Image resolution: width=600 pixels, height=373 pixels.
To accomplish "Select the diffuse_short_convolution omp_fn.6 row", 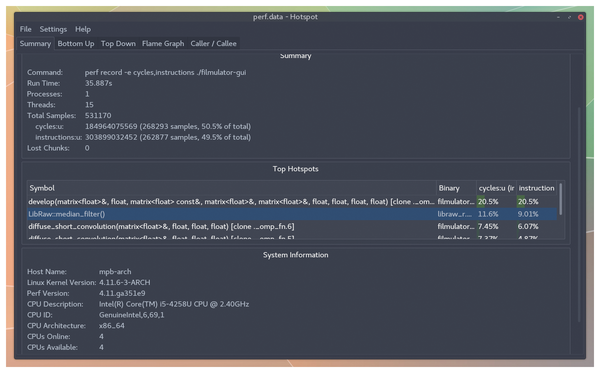I will pos(292,226).
